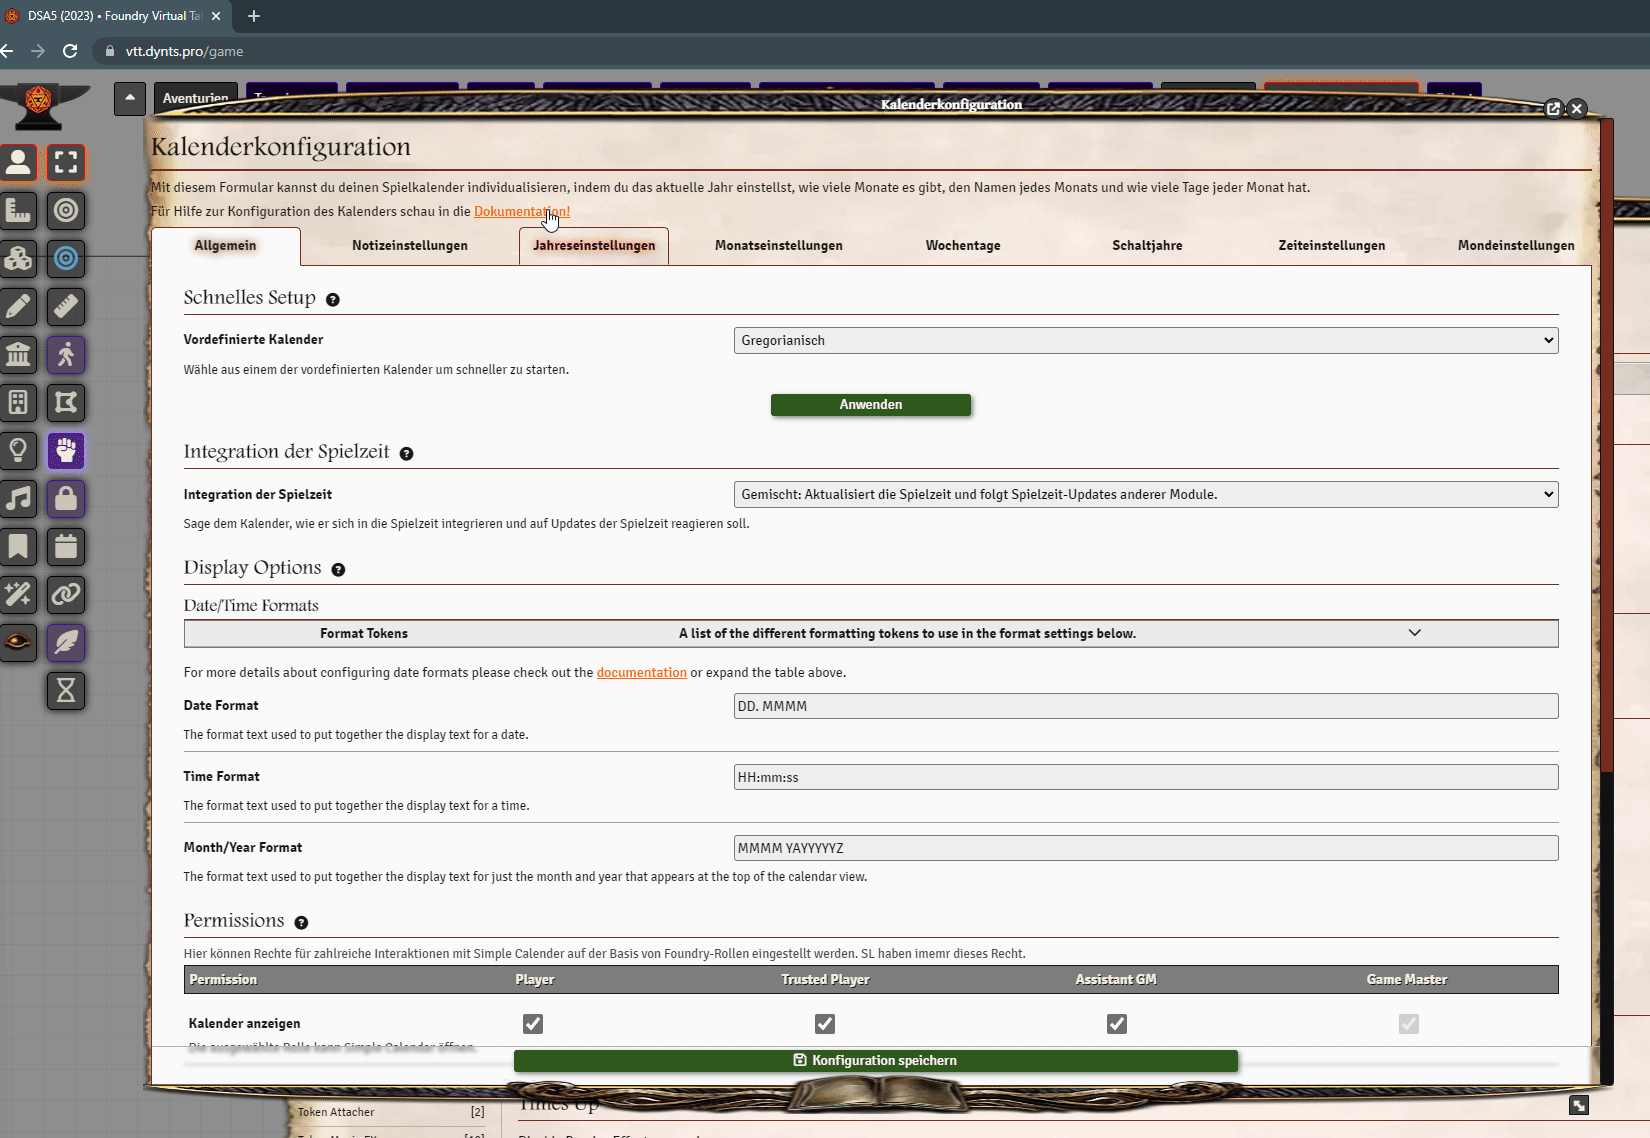1650x1138 pixels.
Task: Click the select targets bracket tool
Action: tap(66, 163)
